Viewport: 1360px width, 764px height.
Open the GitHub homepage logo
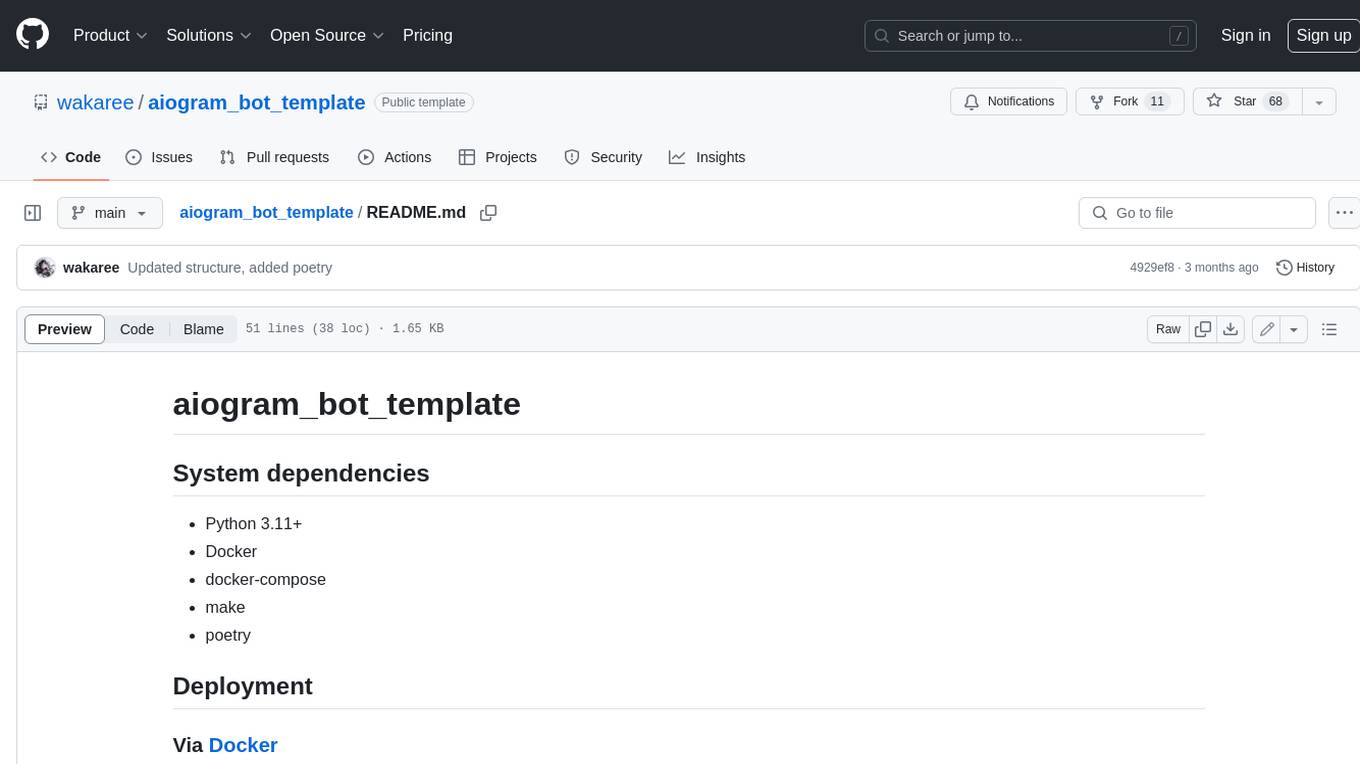[x=32, y=35]
